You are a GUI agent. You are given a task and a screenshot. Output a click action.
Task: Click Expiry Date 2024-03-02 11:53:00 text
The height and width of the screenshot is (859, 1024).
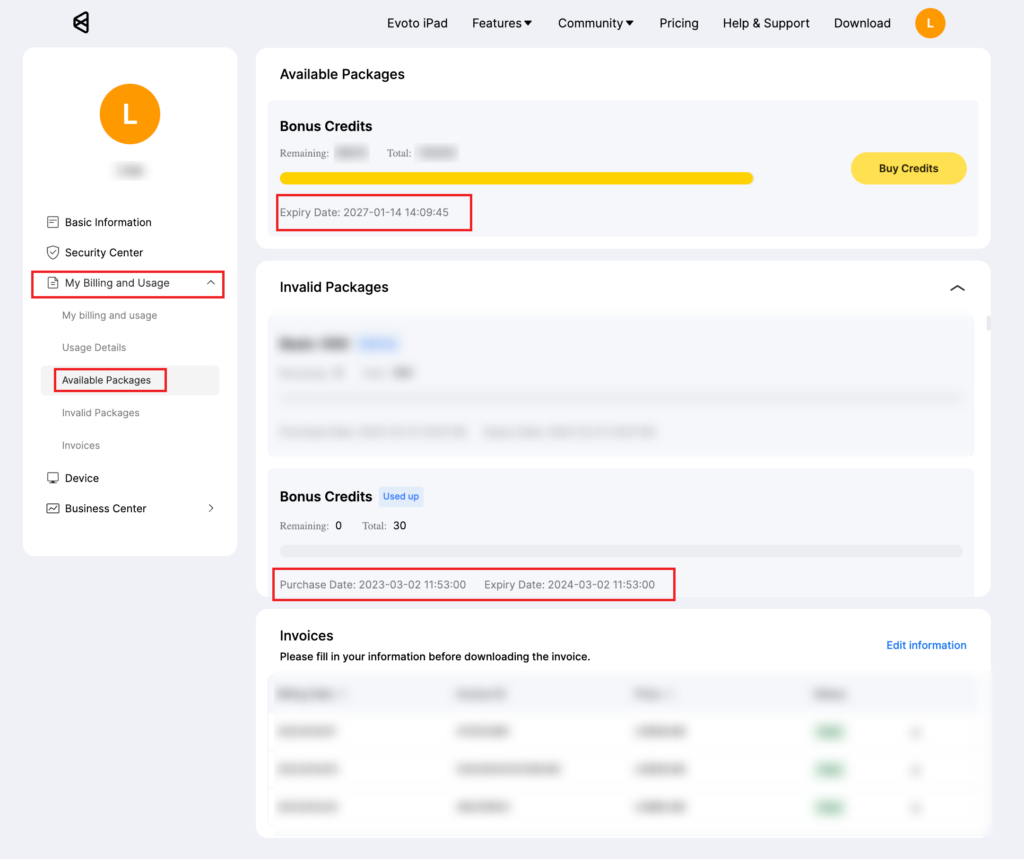[569, 585]
